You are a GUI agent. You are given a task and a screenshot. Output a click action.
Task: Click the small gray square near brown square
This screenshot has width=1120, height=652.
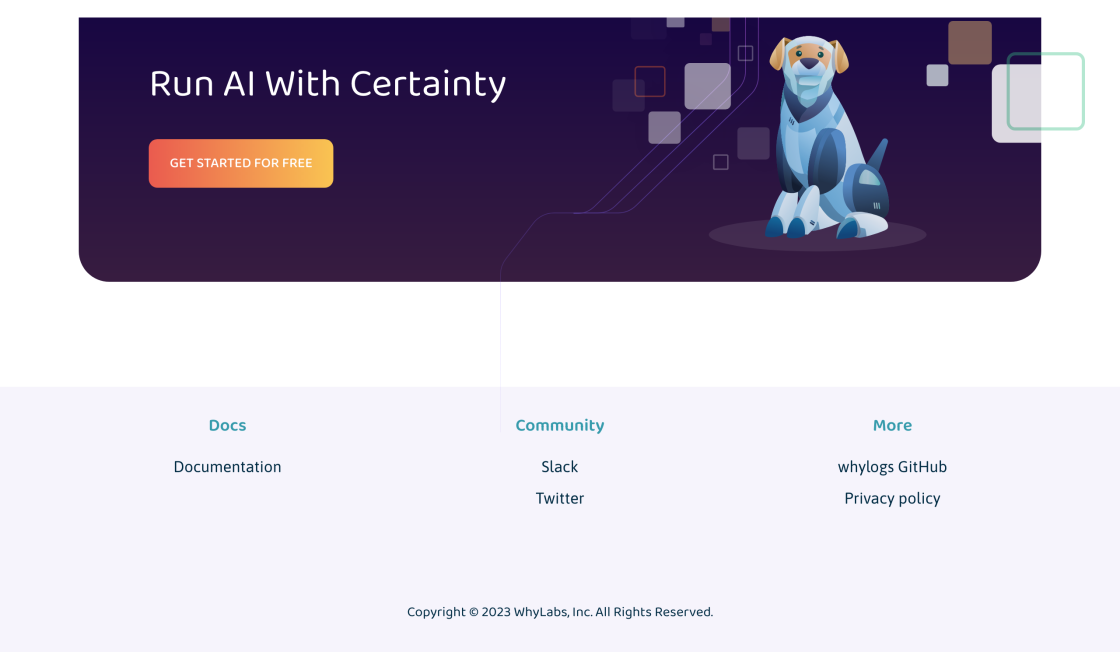pyautogui.click(x=937, y=75)
